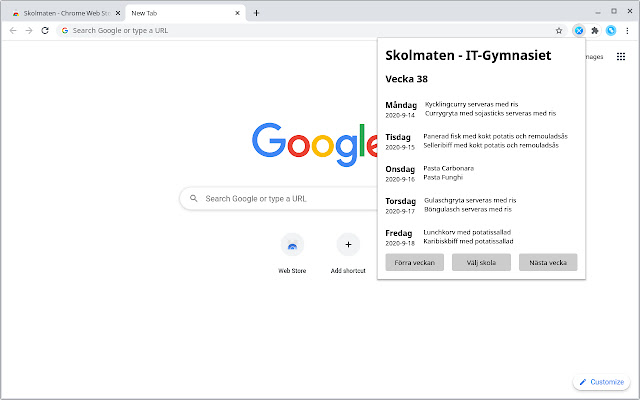640x400 pixels.
Task: Open the Web Store shortcut
Action: pyautogui.click(x=292, y=253)
